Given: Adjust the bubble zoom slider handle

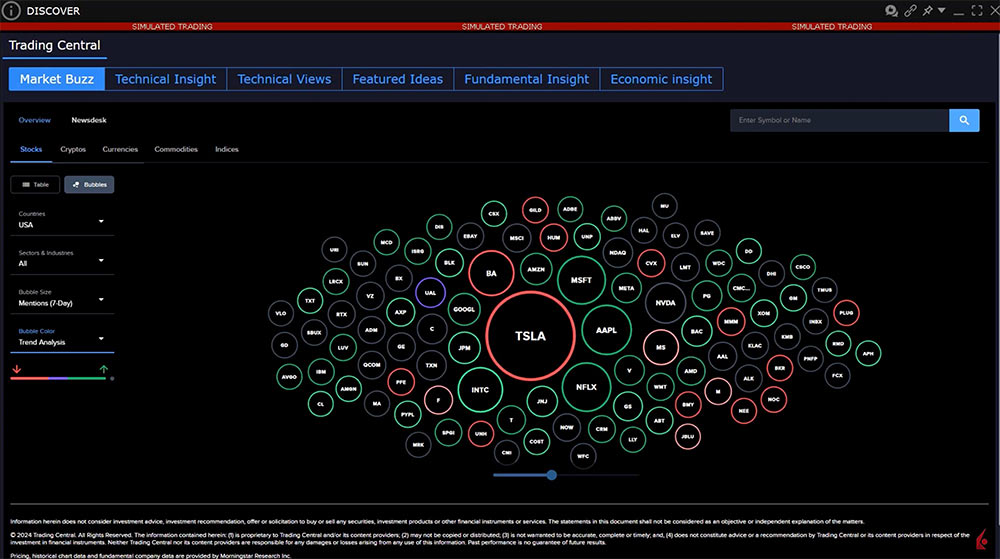Looking at the screenshot, I should click(552, 475).
